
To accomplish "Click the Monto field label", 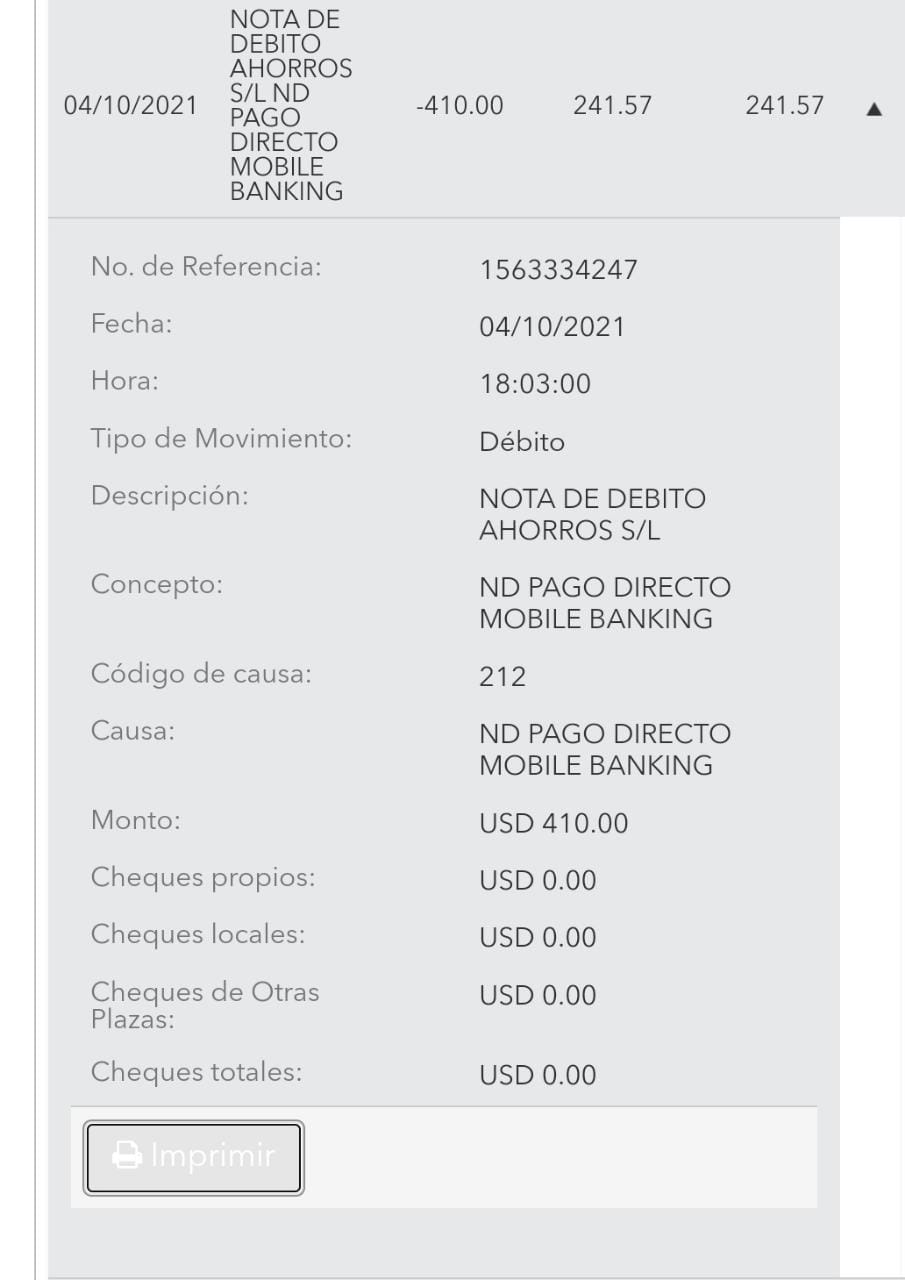I will coord(135,821).
